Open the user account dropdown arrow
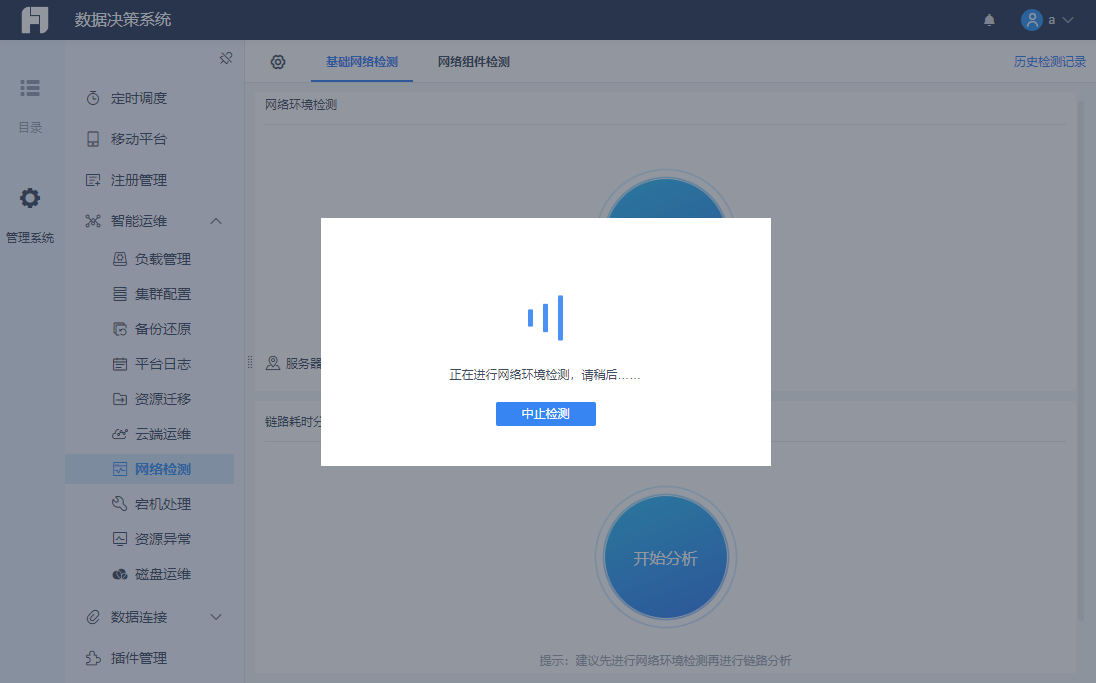 1067,20
